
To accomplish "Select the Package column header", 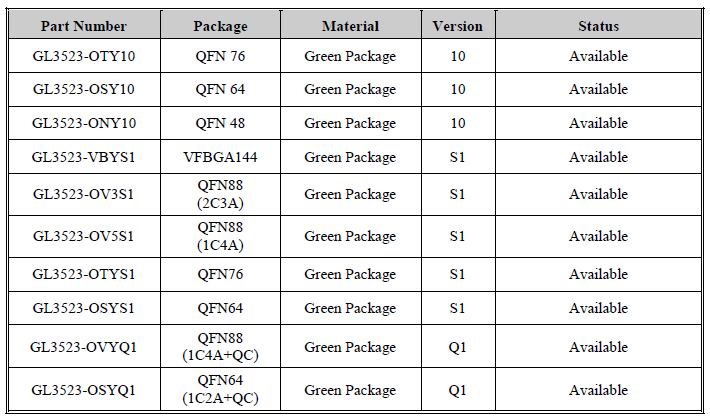I will (x=221, y=26).
